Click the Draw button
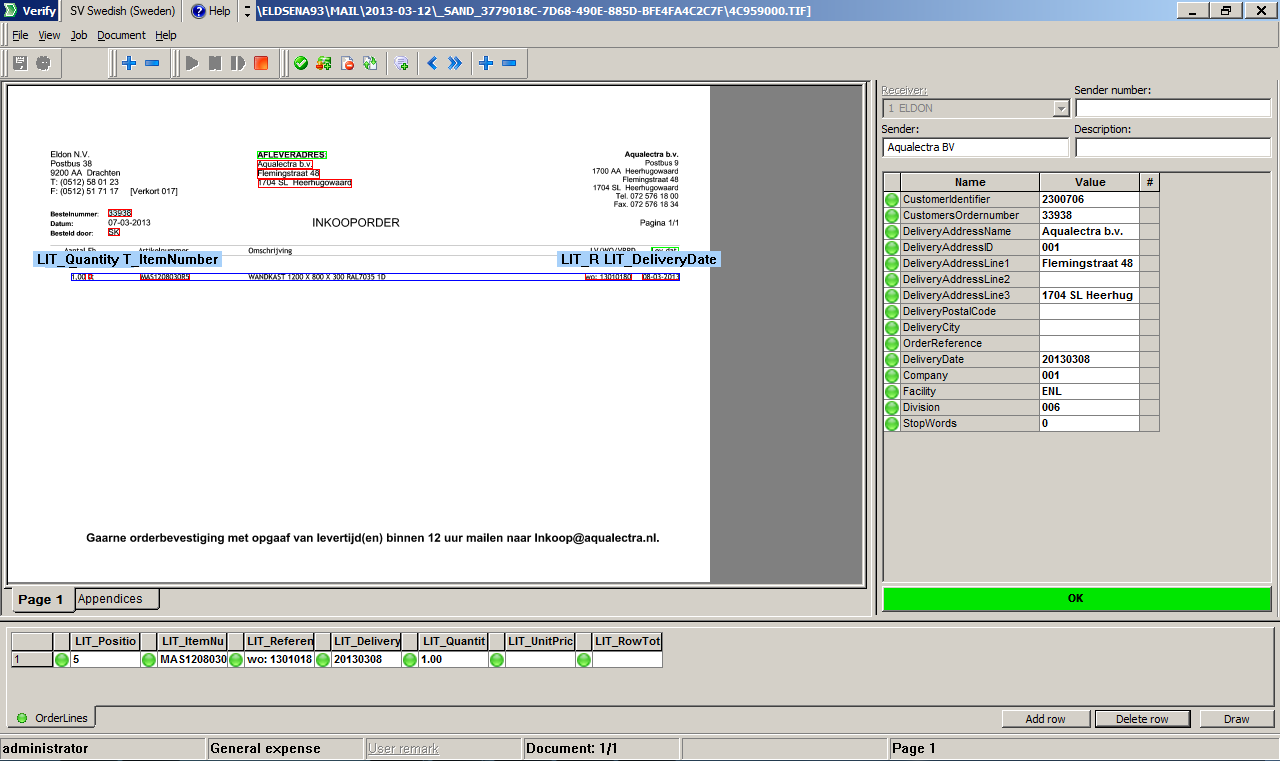The width and height of the screenshot is (1280, 761). 1237,719
